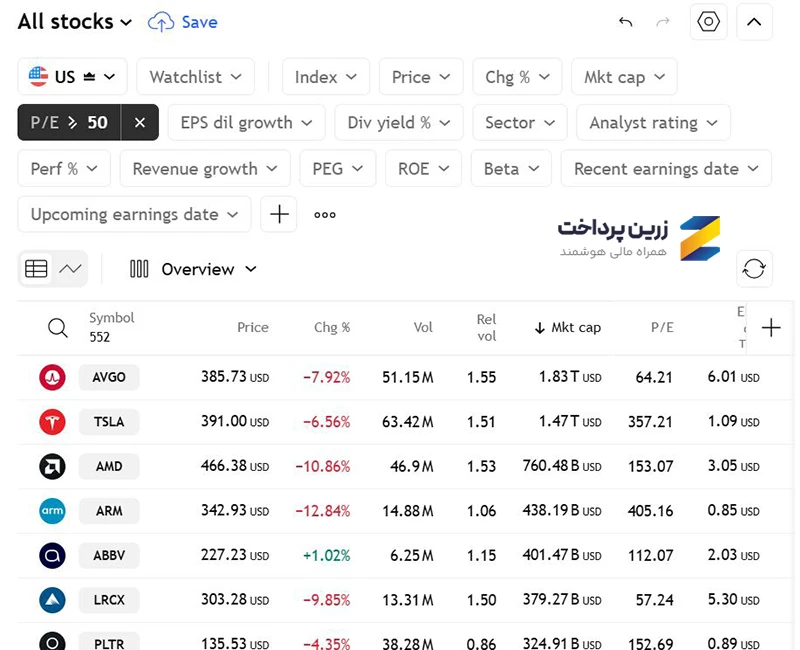This screenshot has height=650, width=800.
Task: Save the current screen
Action: point(183,22)
